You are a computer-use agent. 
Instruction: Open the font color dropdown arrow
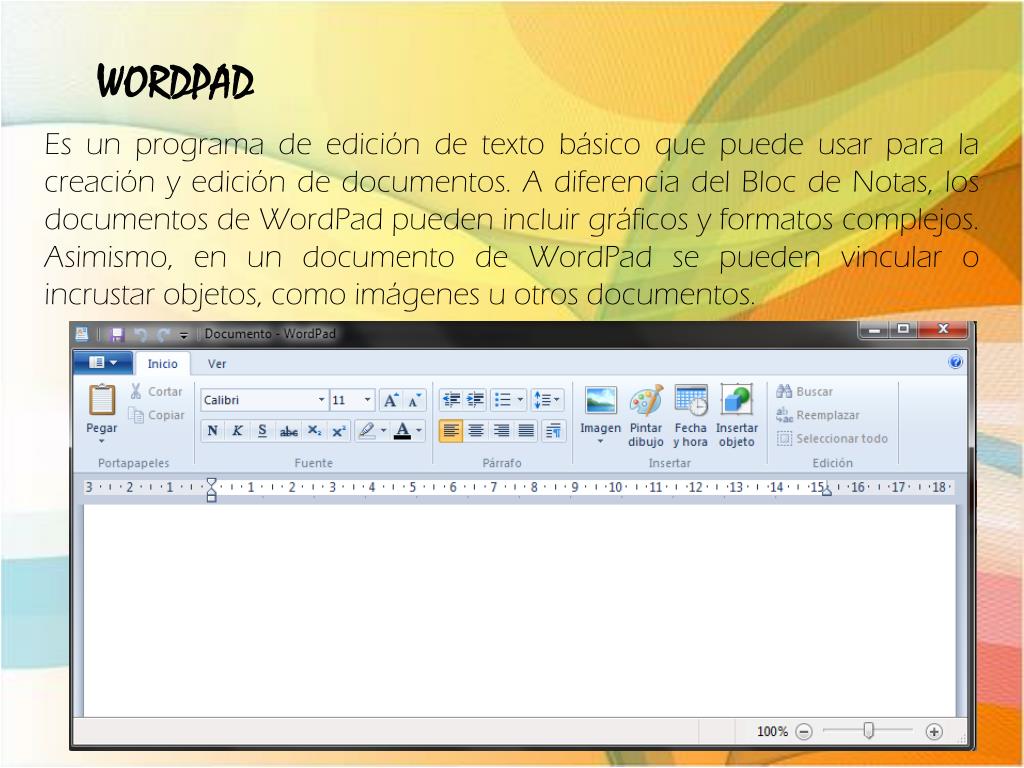(x=419, y=430)
